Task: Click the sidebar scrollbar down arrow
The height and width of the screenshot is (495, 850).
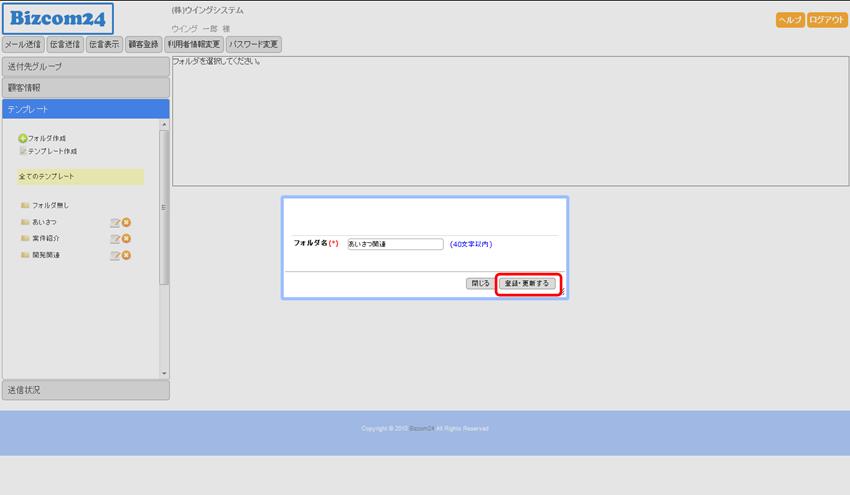Action: (x=165, y=373)
